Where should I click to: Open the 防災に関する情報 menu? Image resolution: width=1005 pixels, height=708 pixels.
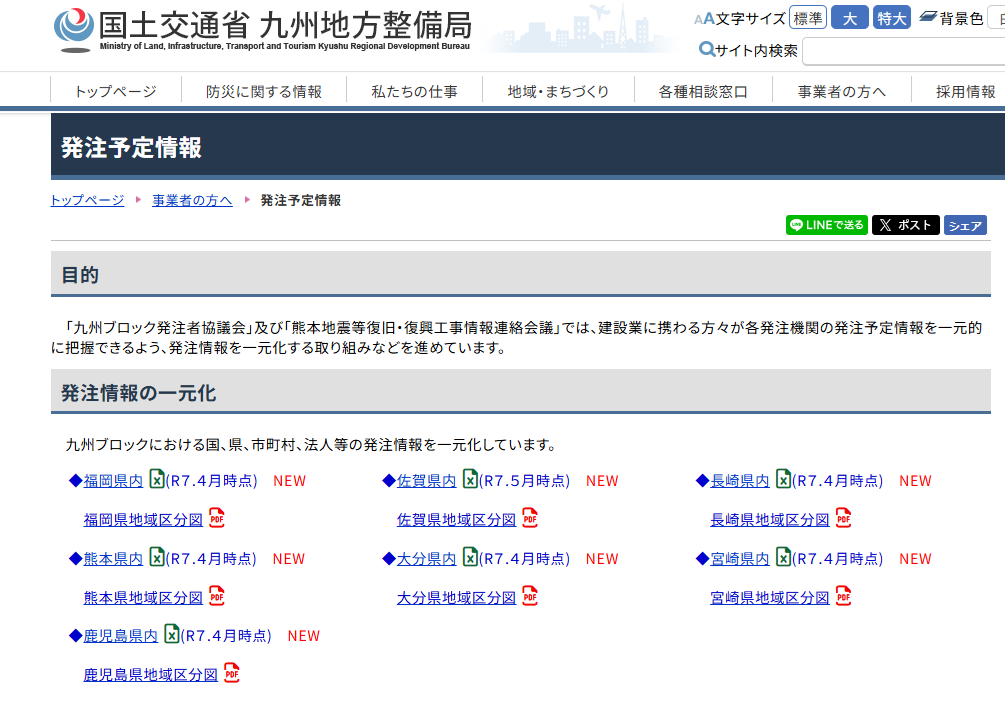pyautogui.click(x=264, y=91)
